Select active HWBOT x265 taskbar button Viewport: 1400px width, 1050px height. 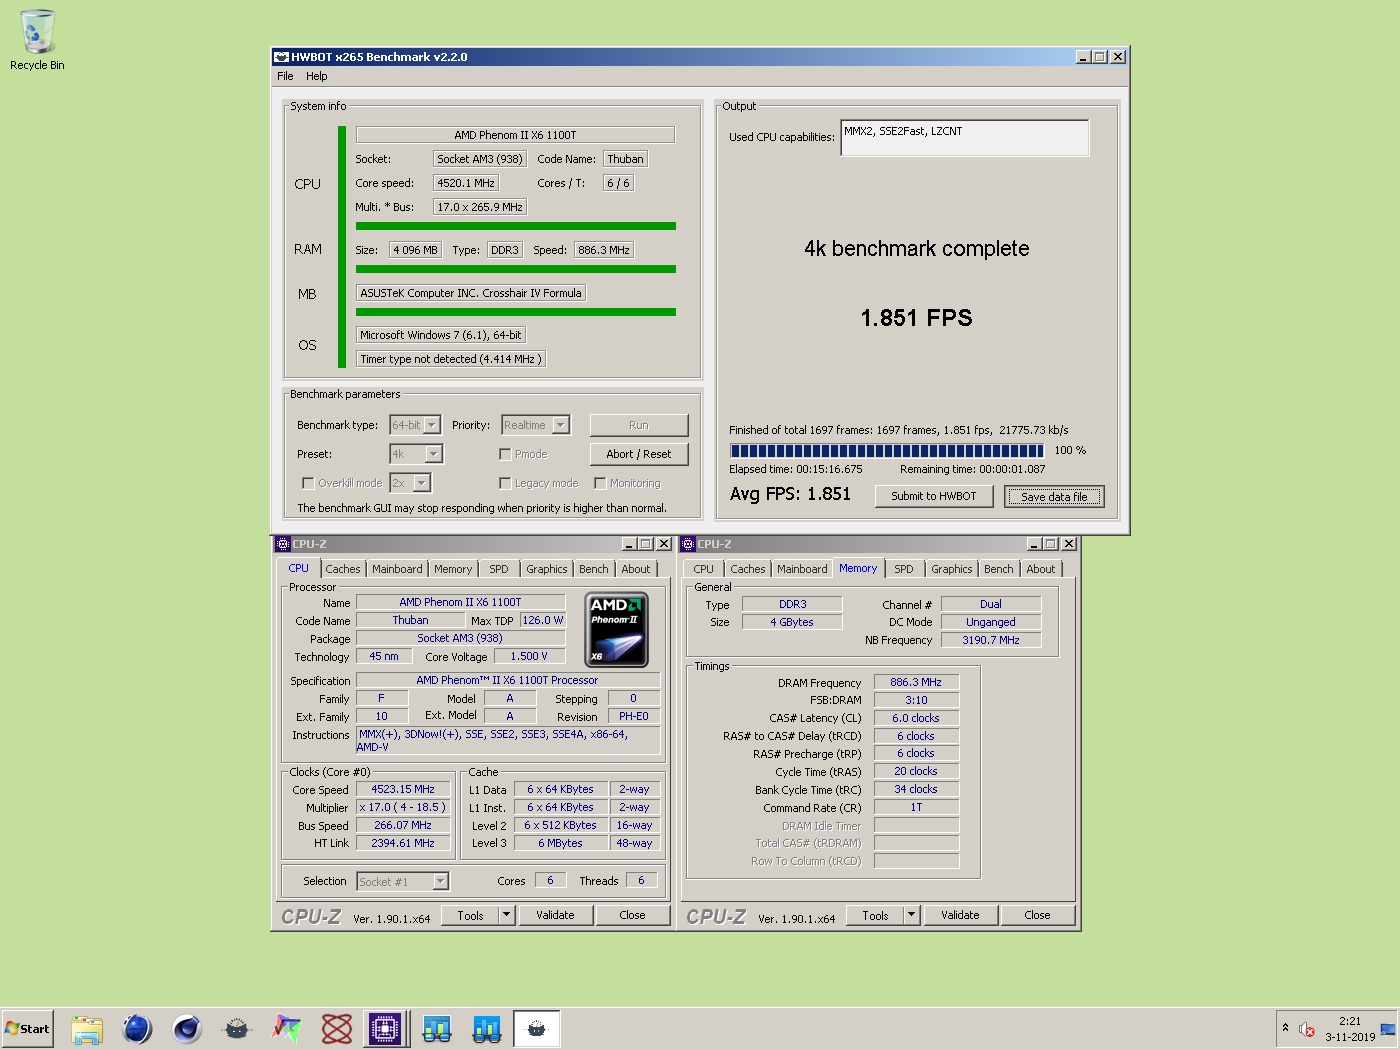click(537, 1028)
